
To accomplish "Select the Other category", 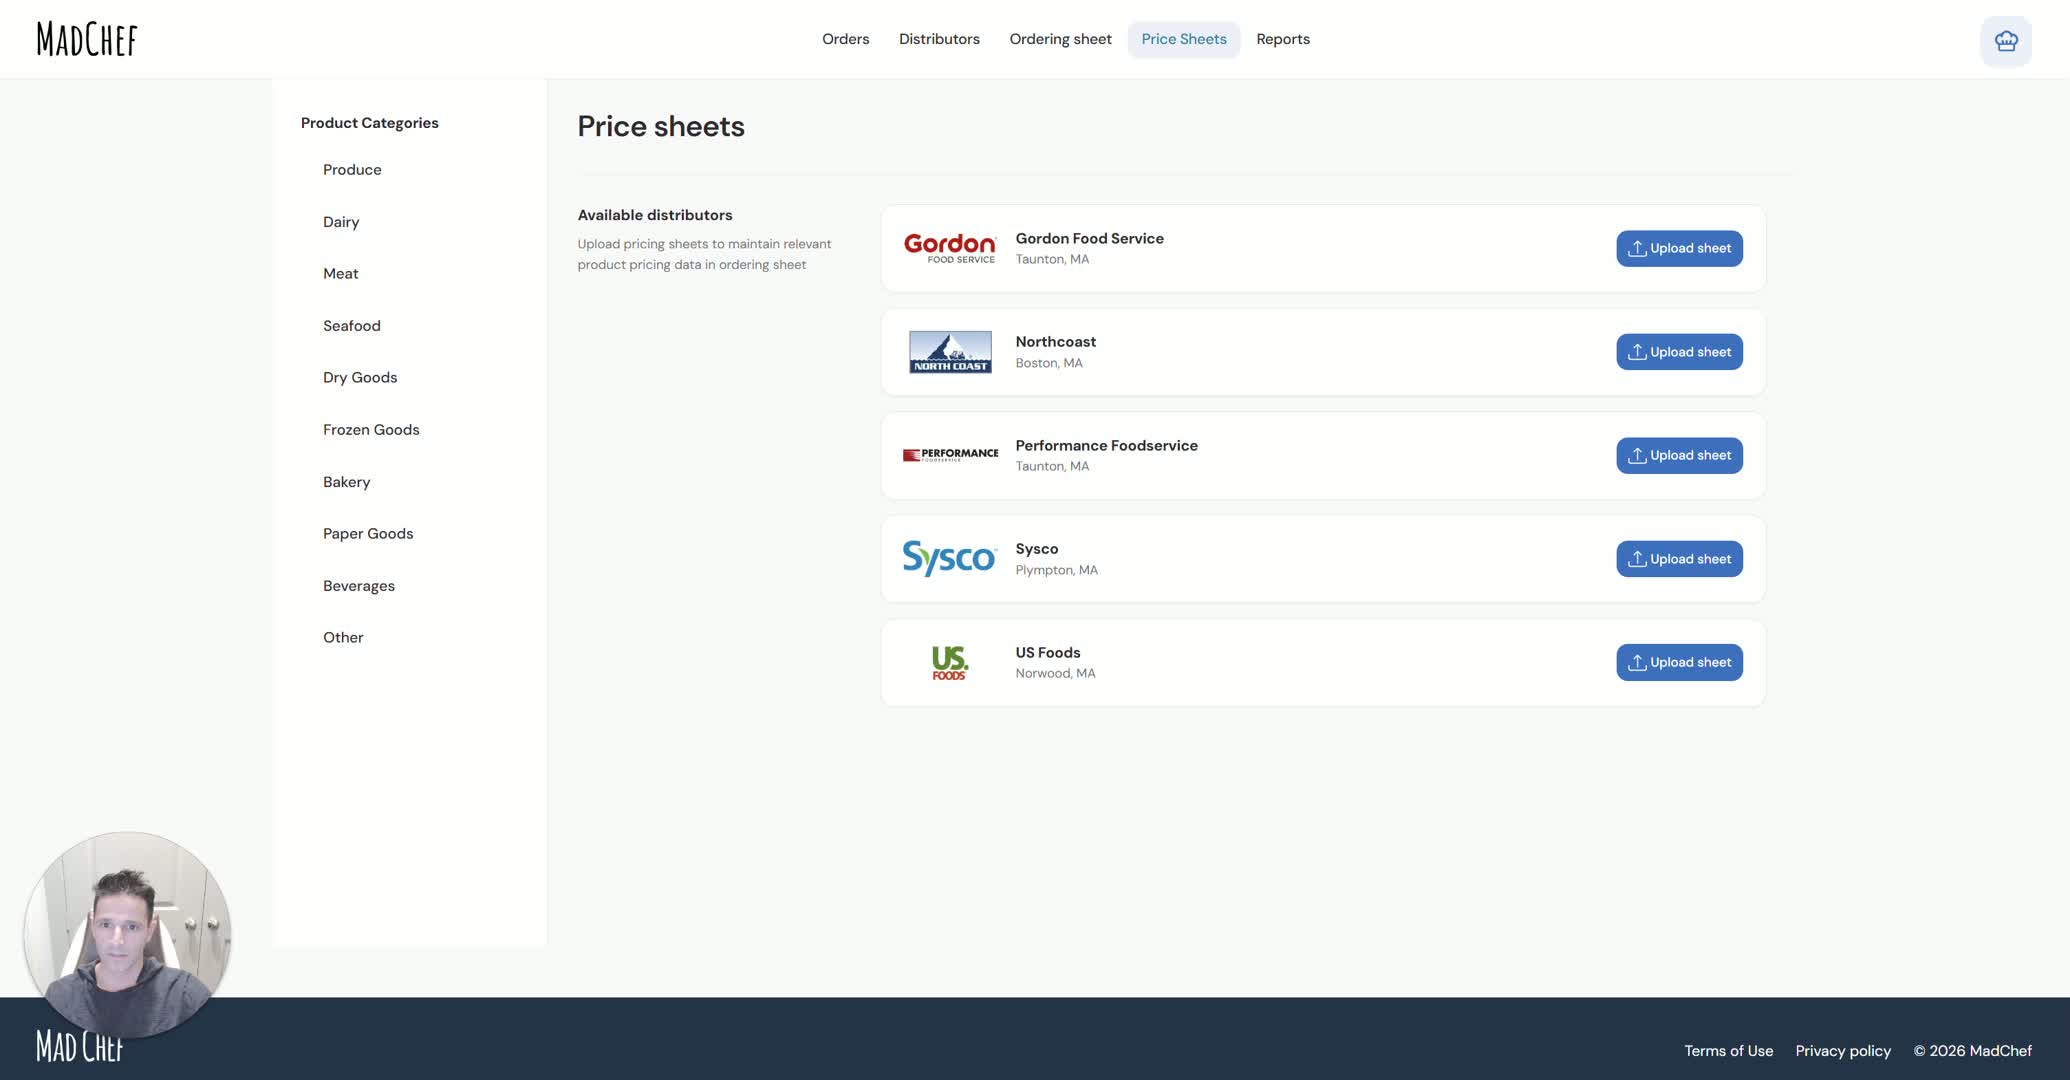I will (343, 638).
